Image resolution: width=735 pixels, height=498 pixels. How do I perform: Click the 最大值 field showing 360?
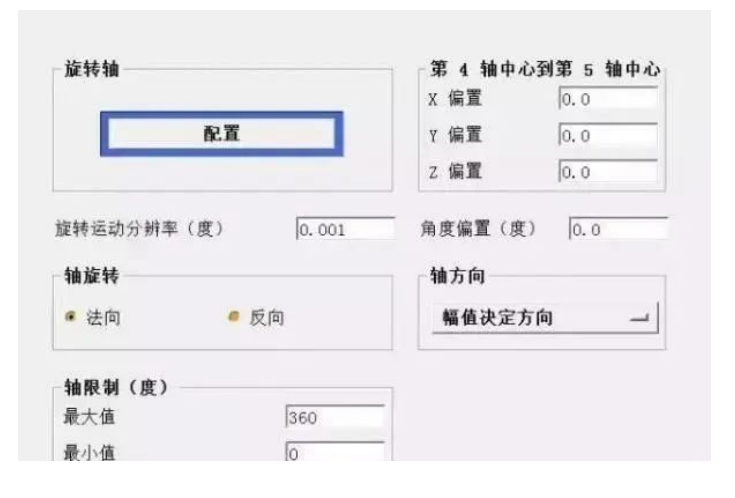point(334,417)
